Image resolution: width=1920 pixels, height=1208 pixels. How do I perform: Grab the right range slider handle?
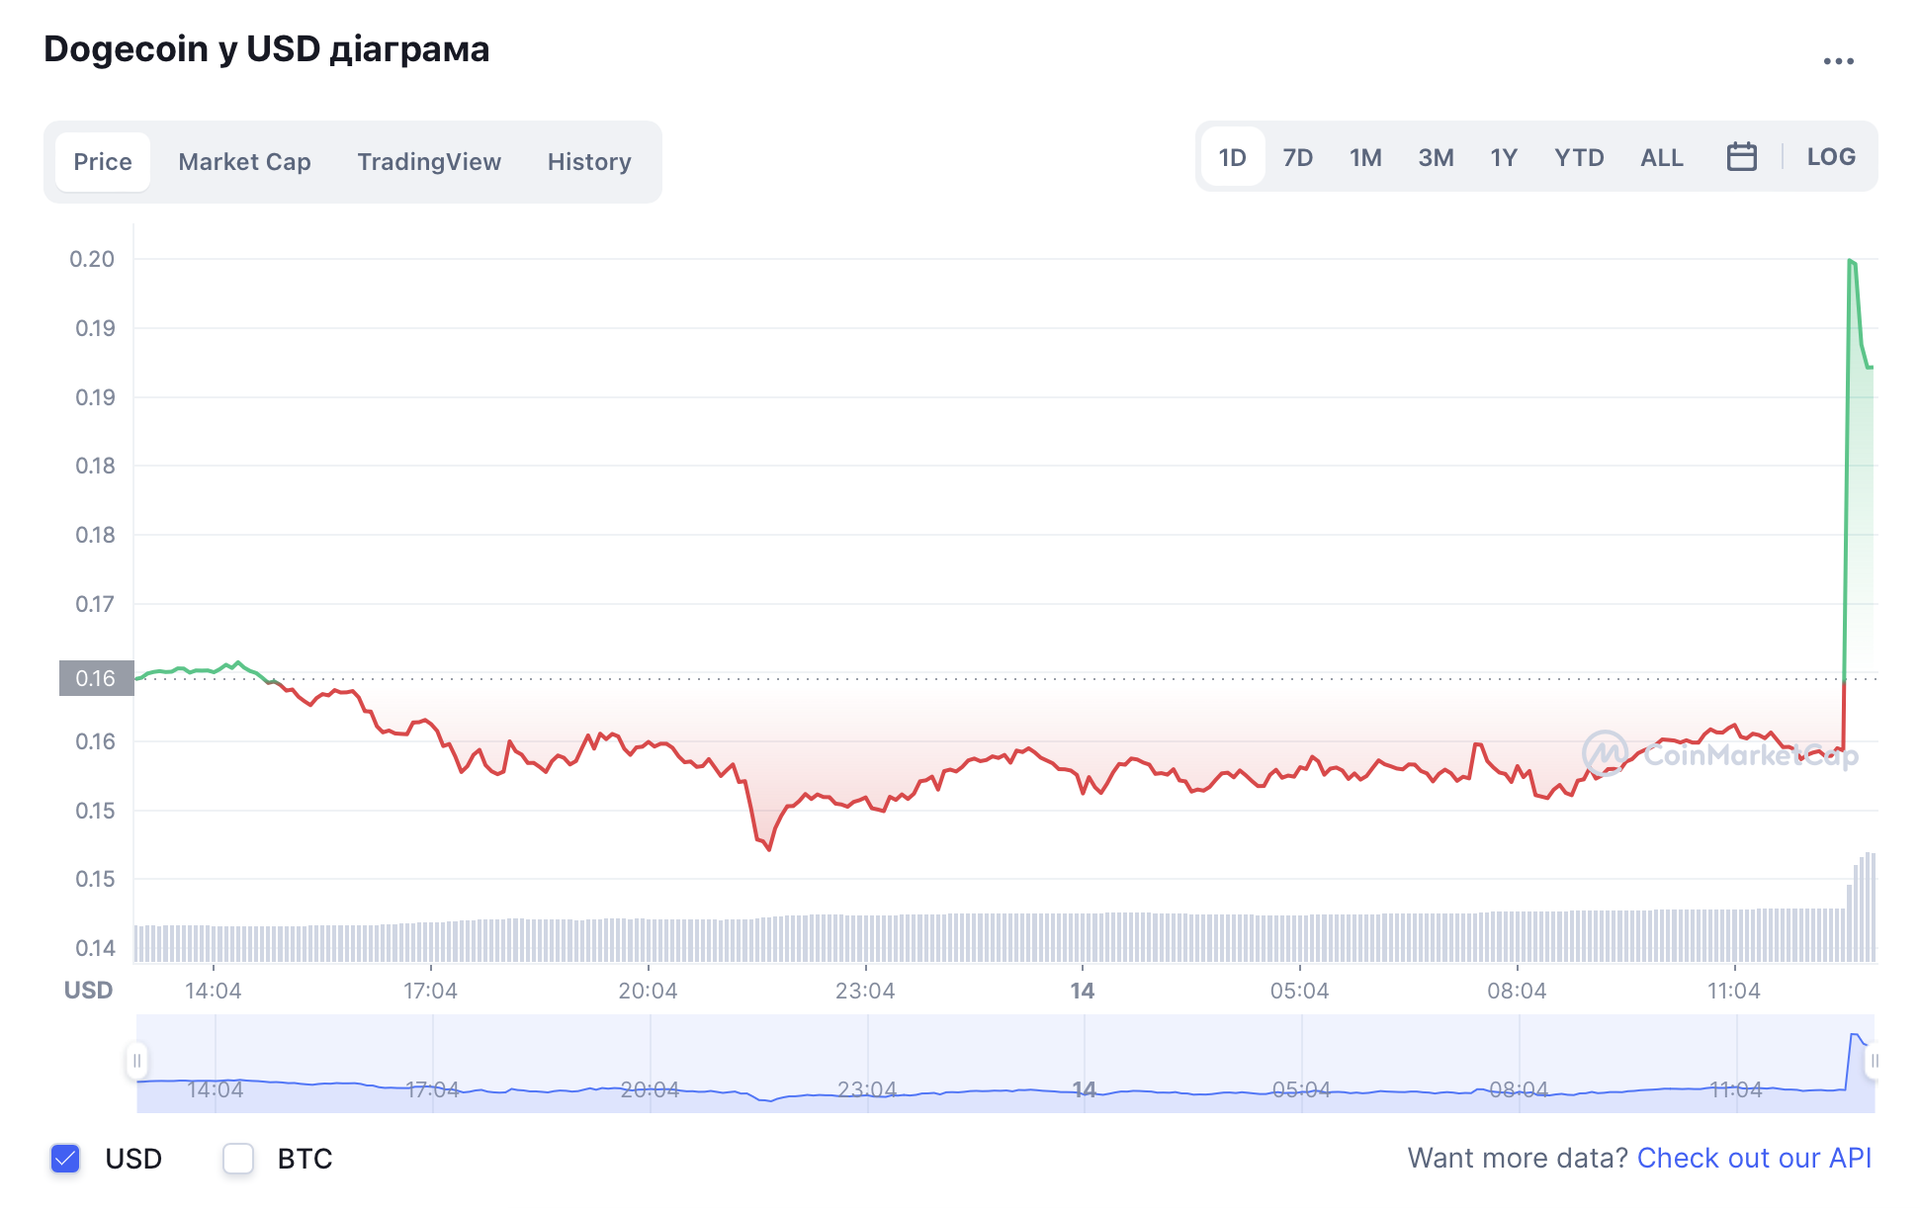click(x=1873, y=1061)
